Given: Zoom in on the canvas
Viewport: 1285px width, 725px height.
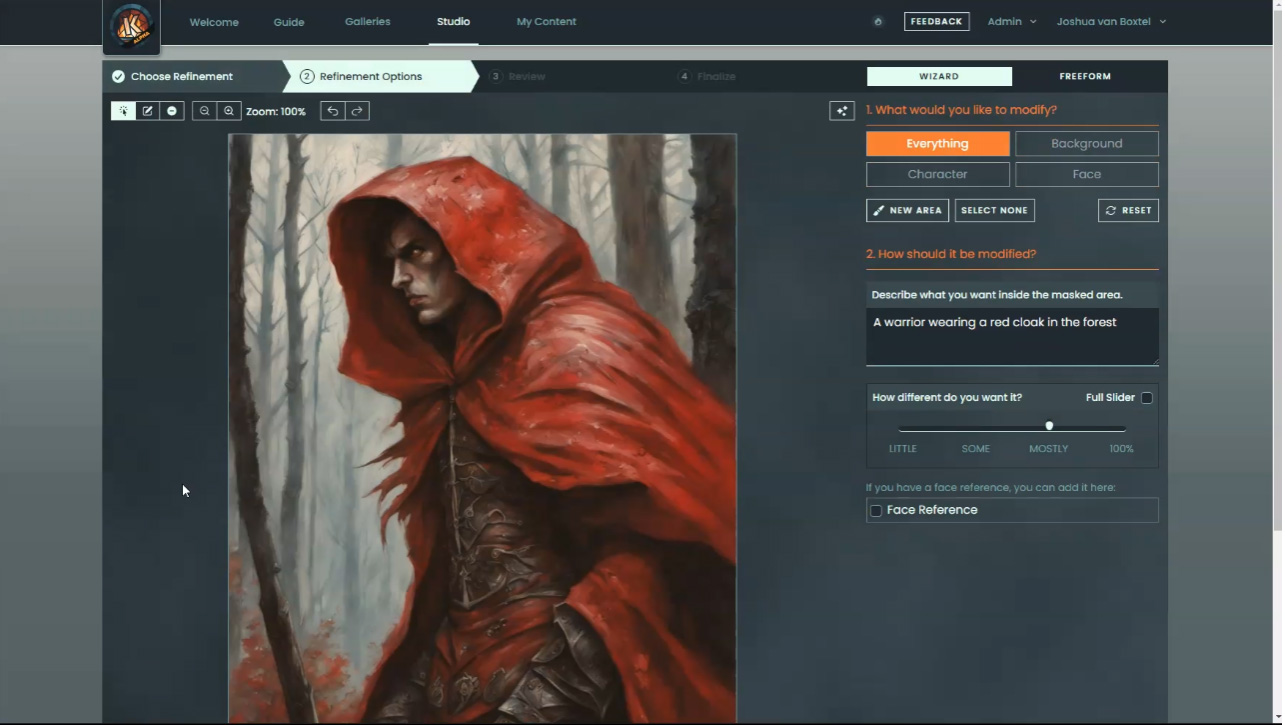Looking at the screenshot, I should click(x=229, y=111).
